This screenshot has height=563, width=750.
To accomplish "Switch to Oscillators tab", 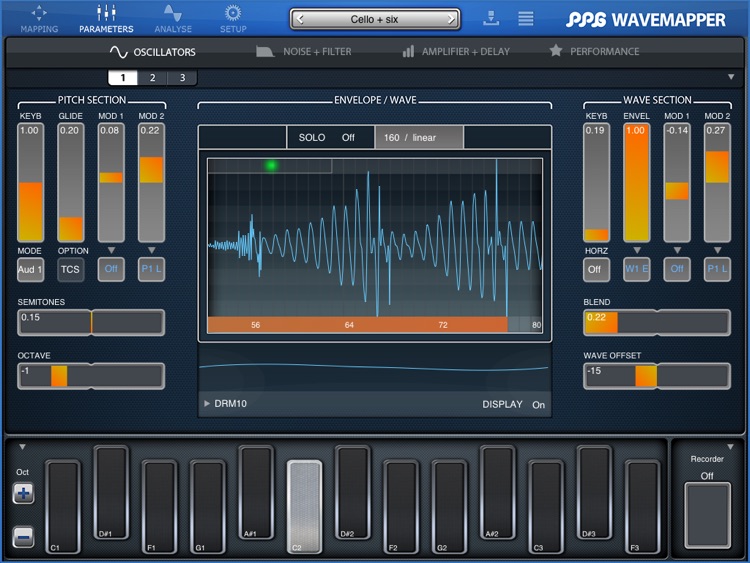I will click(153, 52).
